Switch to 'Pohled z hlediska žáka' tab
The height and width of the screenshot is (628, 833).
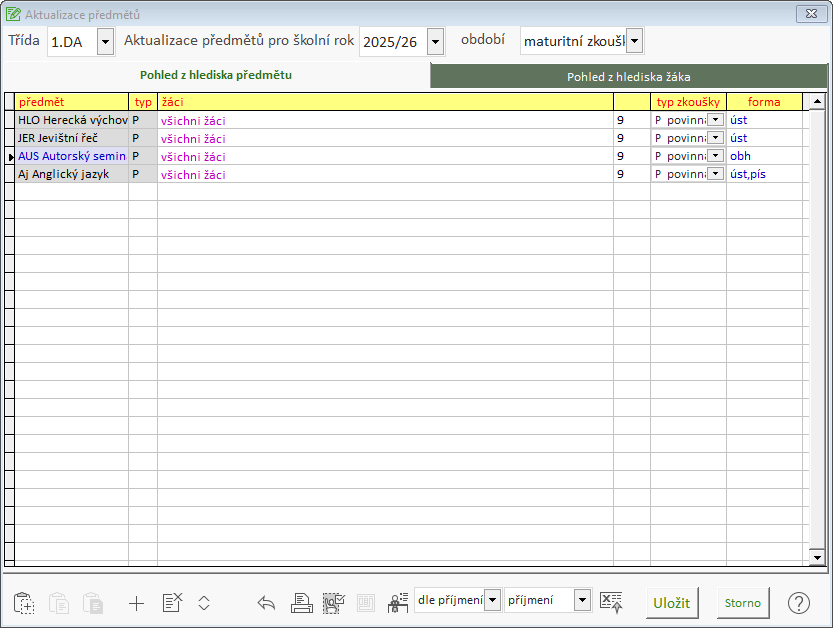628,76
